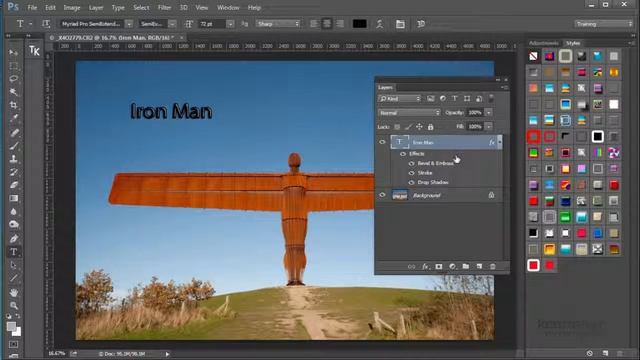Open the Fill slider dropdown
Viewport: 640px width, 360px height.
click(x=489, y=127)
